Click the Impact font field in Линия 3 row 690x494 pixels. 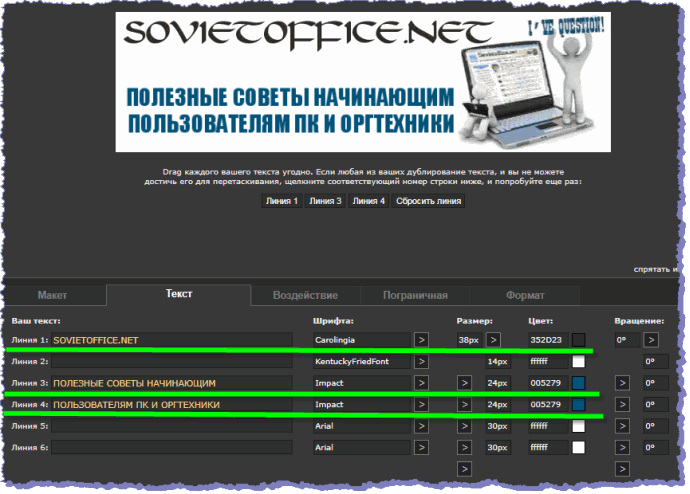362,383
